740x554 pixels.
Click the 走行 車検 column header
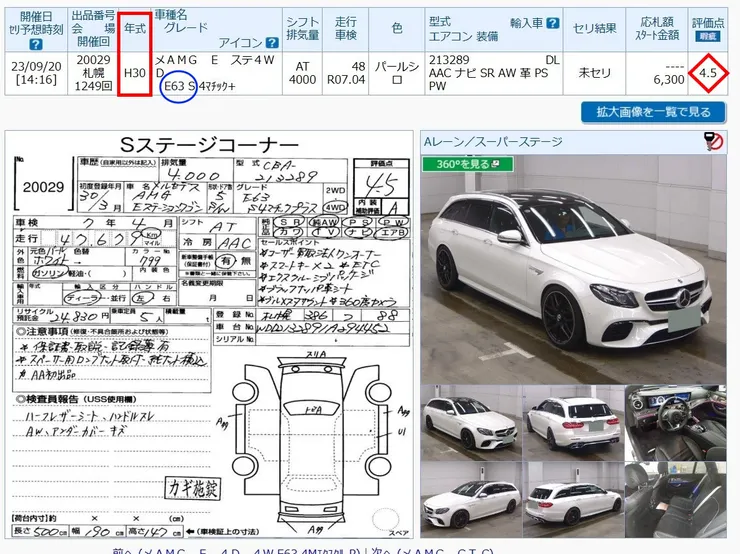pyautogui.click(x=345, y=29)
